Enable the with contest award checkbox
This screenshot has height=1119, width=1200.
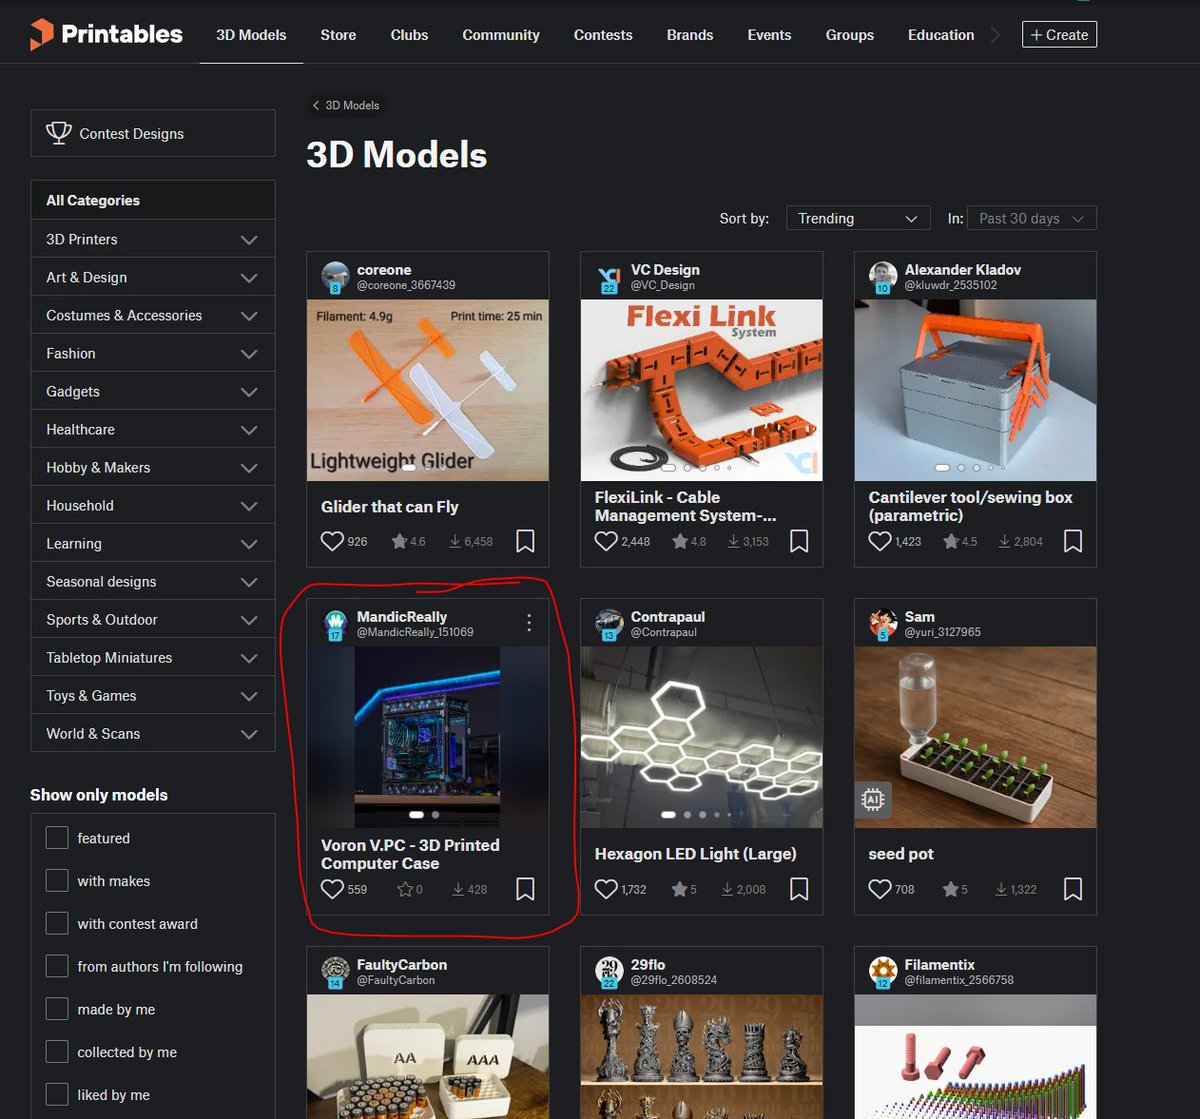coord(57,924)
